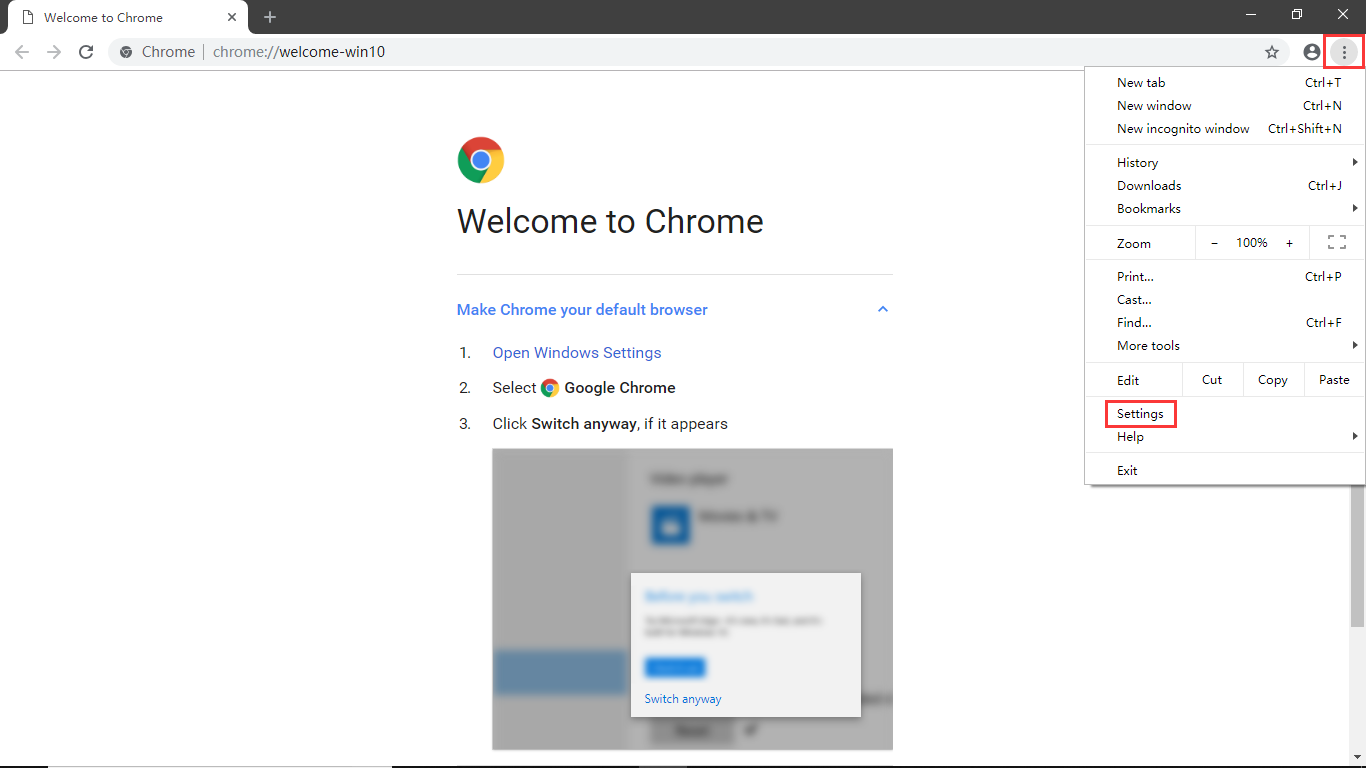Increase zoom with the plus button

1289,243
